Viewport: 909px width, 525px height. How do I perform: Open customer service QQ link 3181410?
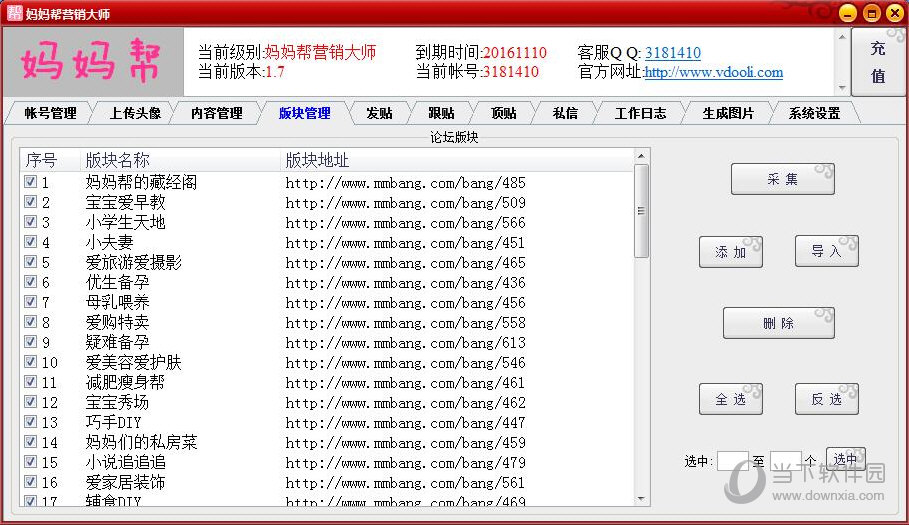click(672, 53)
